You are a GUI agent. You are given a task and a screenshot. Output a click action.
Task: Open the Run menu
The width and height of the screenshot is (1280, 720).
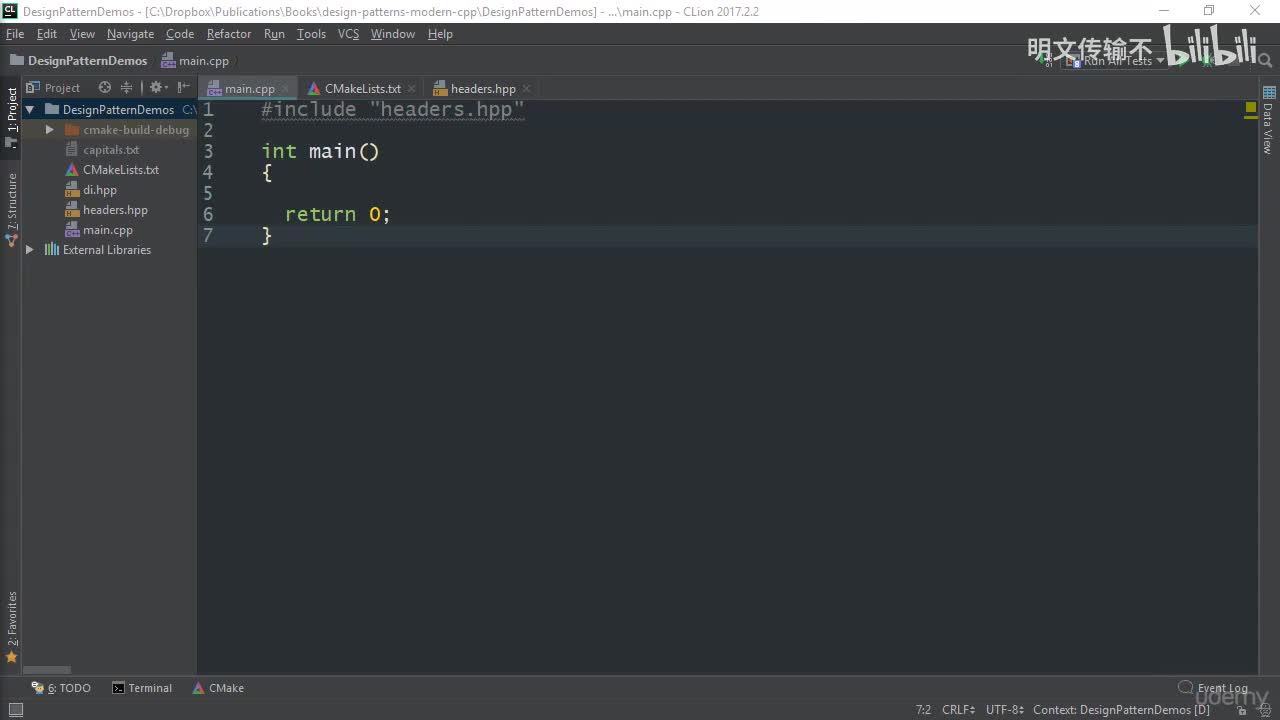[274, 34]
